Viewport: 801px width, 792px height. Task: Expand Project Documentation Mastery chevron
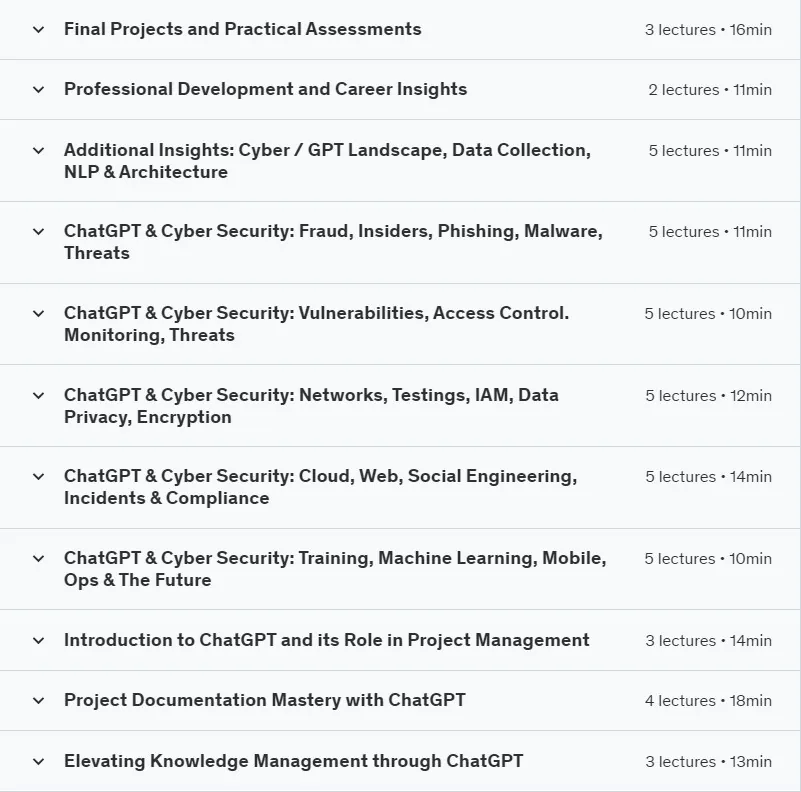pyautogui.click(x=38, y=701)
